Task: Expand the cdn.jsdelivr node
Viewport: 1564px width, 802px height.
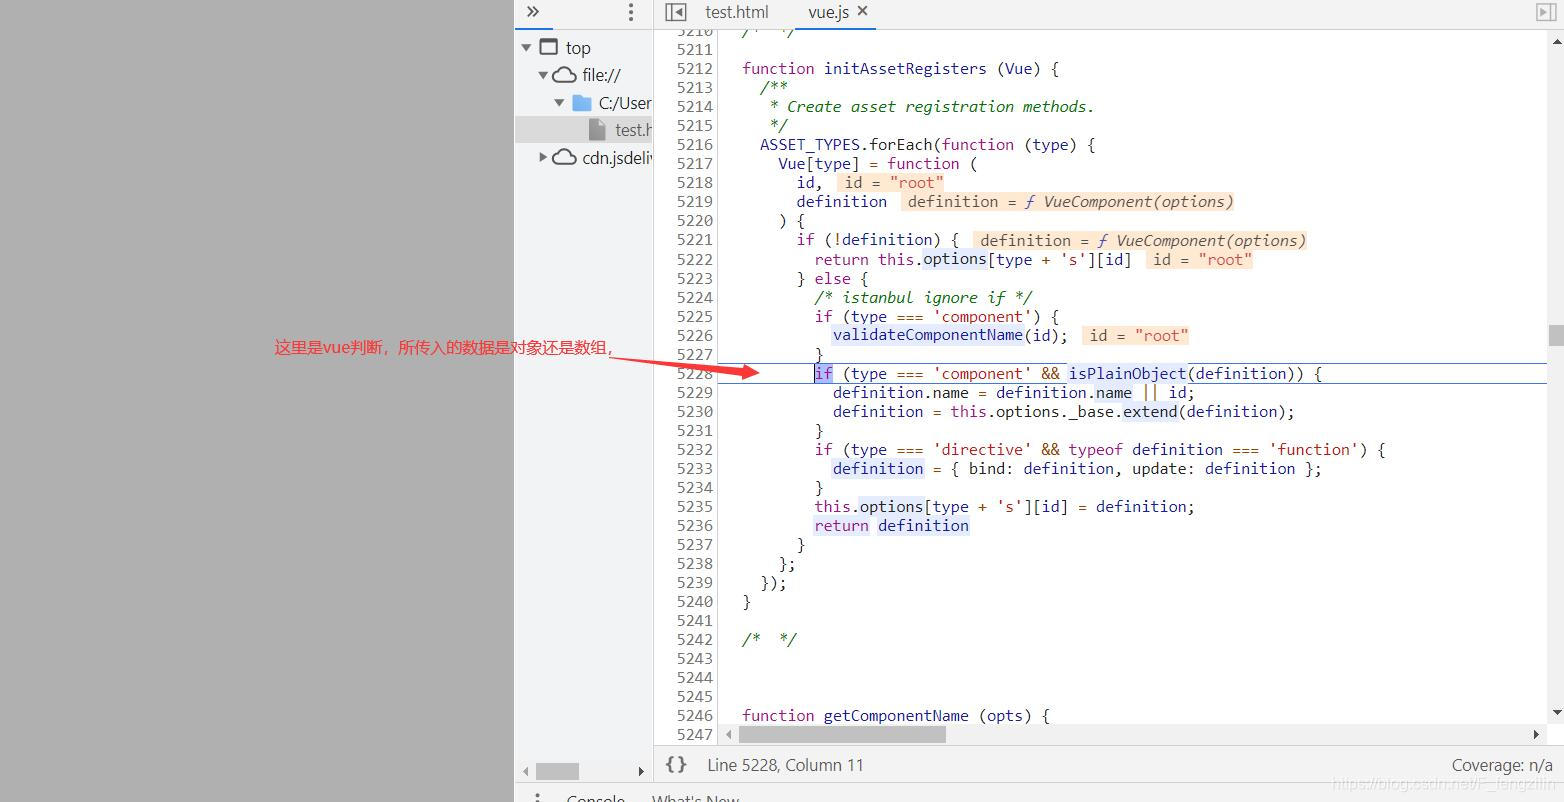Action: click(x=543, y=157)
